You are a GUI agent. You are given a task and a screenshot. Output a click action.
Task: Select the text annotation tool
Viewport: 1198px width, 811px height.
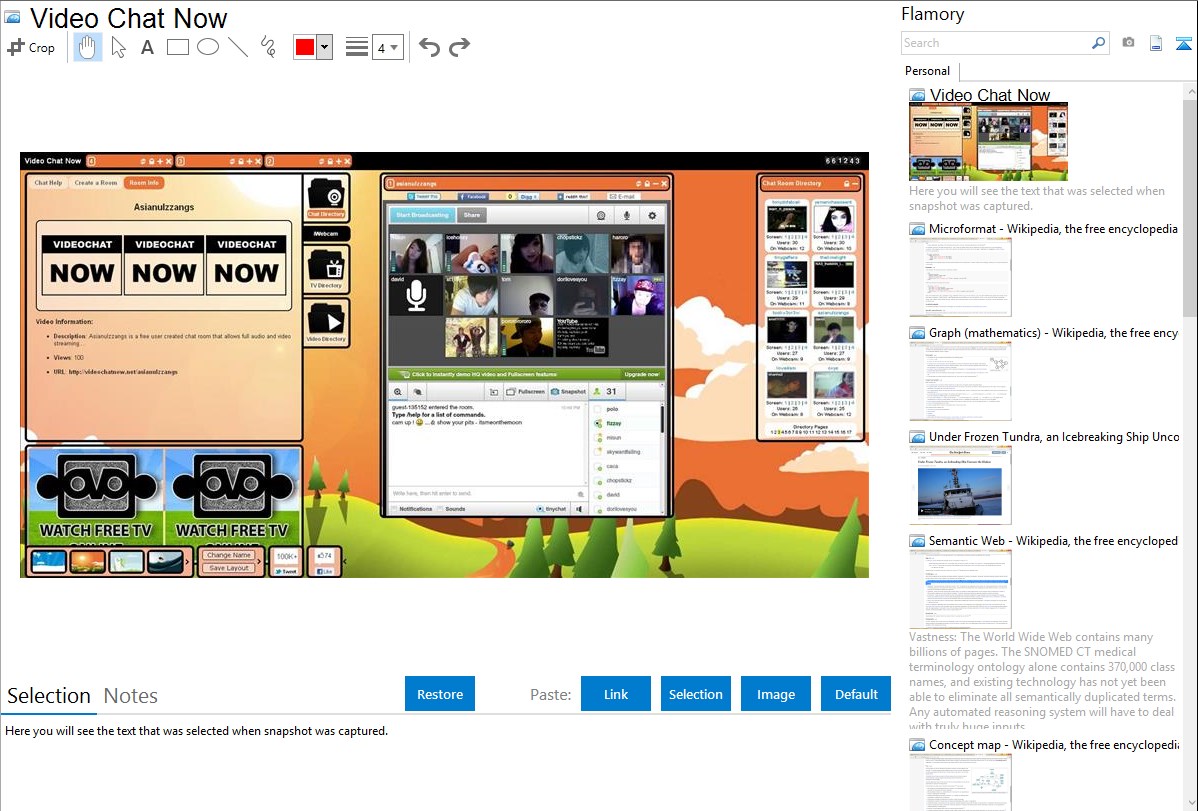(147, 47)
